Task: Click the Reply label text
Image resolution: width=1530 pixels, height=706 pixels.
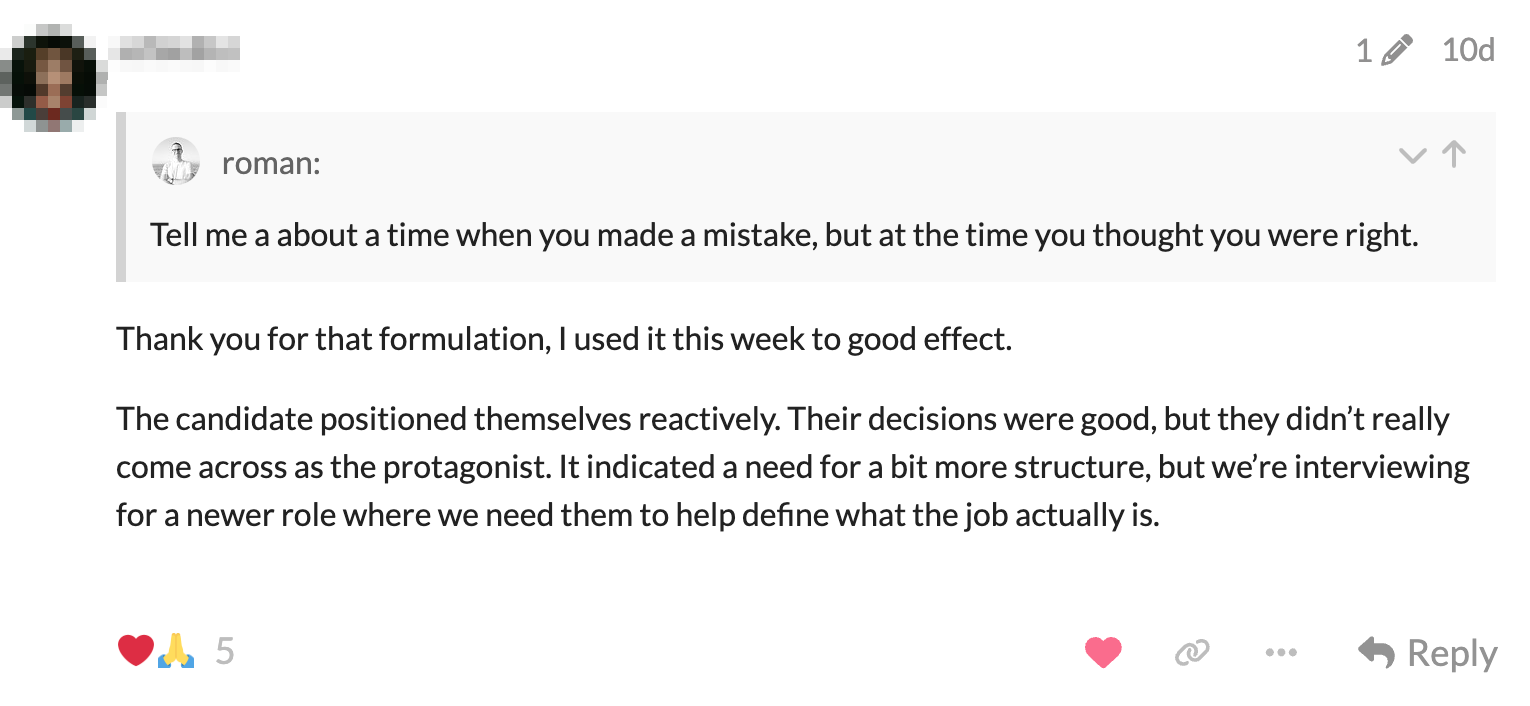Action: pos(1452,653)
